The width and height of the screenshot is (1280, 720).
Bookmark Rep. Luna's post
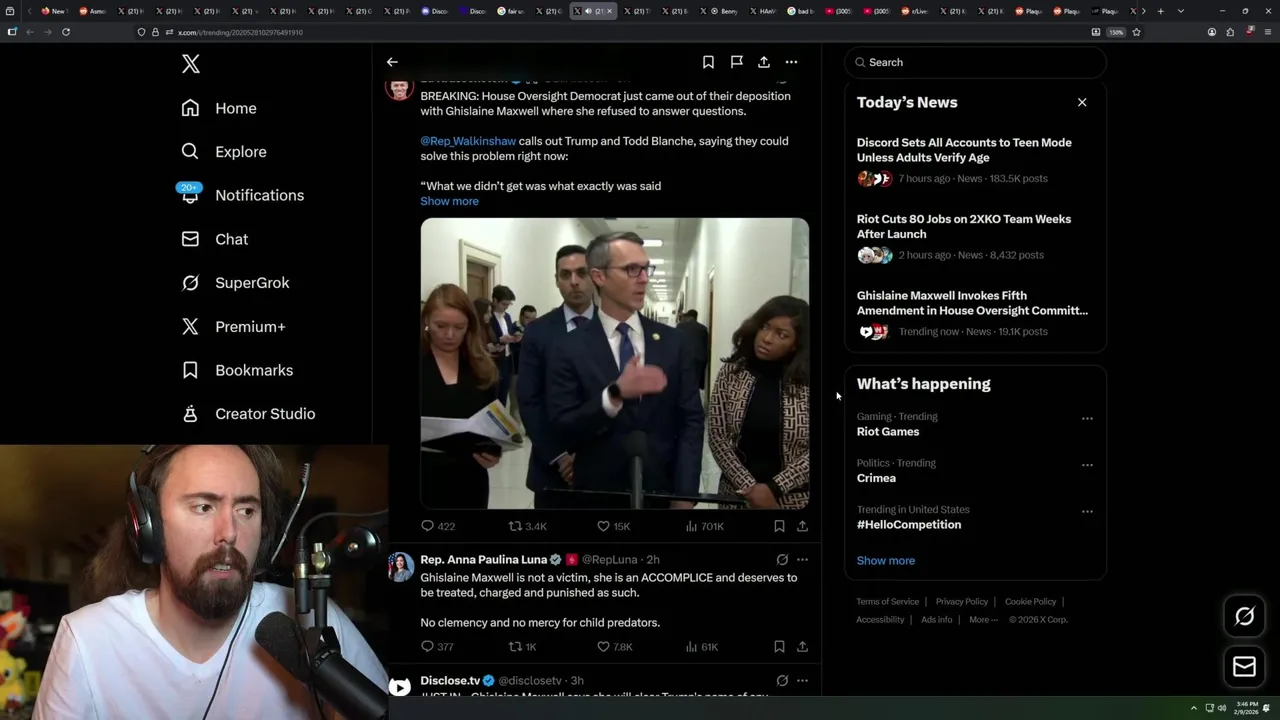tap(779, 647)
